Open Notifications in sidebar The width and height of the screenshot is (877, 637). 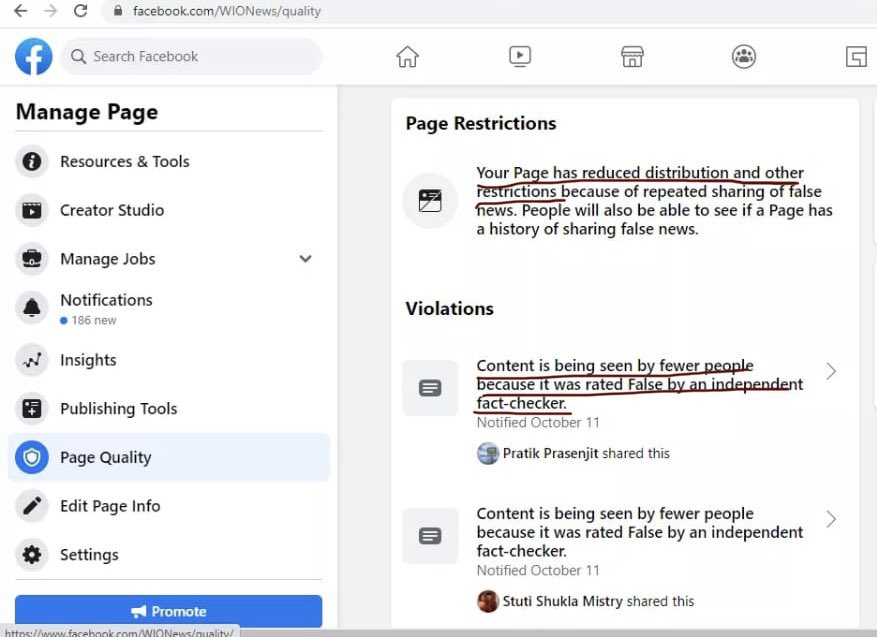[168, 309]
